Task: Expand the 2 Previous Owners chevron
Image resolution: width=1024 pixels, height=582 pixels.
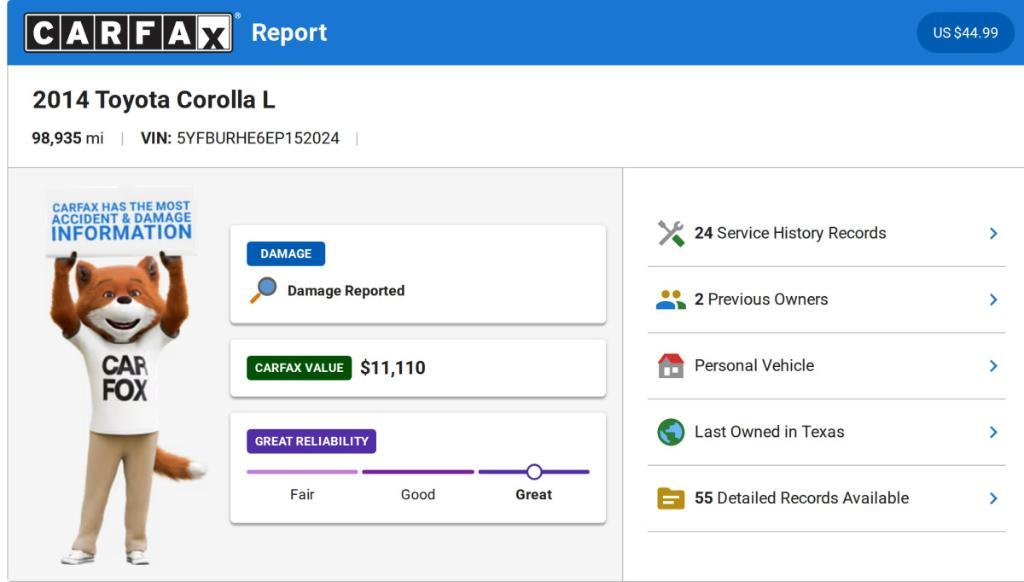Action: click(993, 300)
